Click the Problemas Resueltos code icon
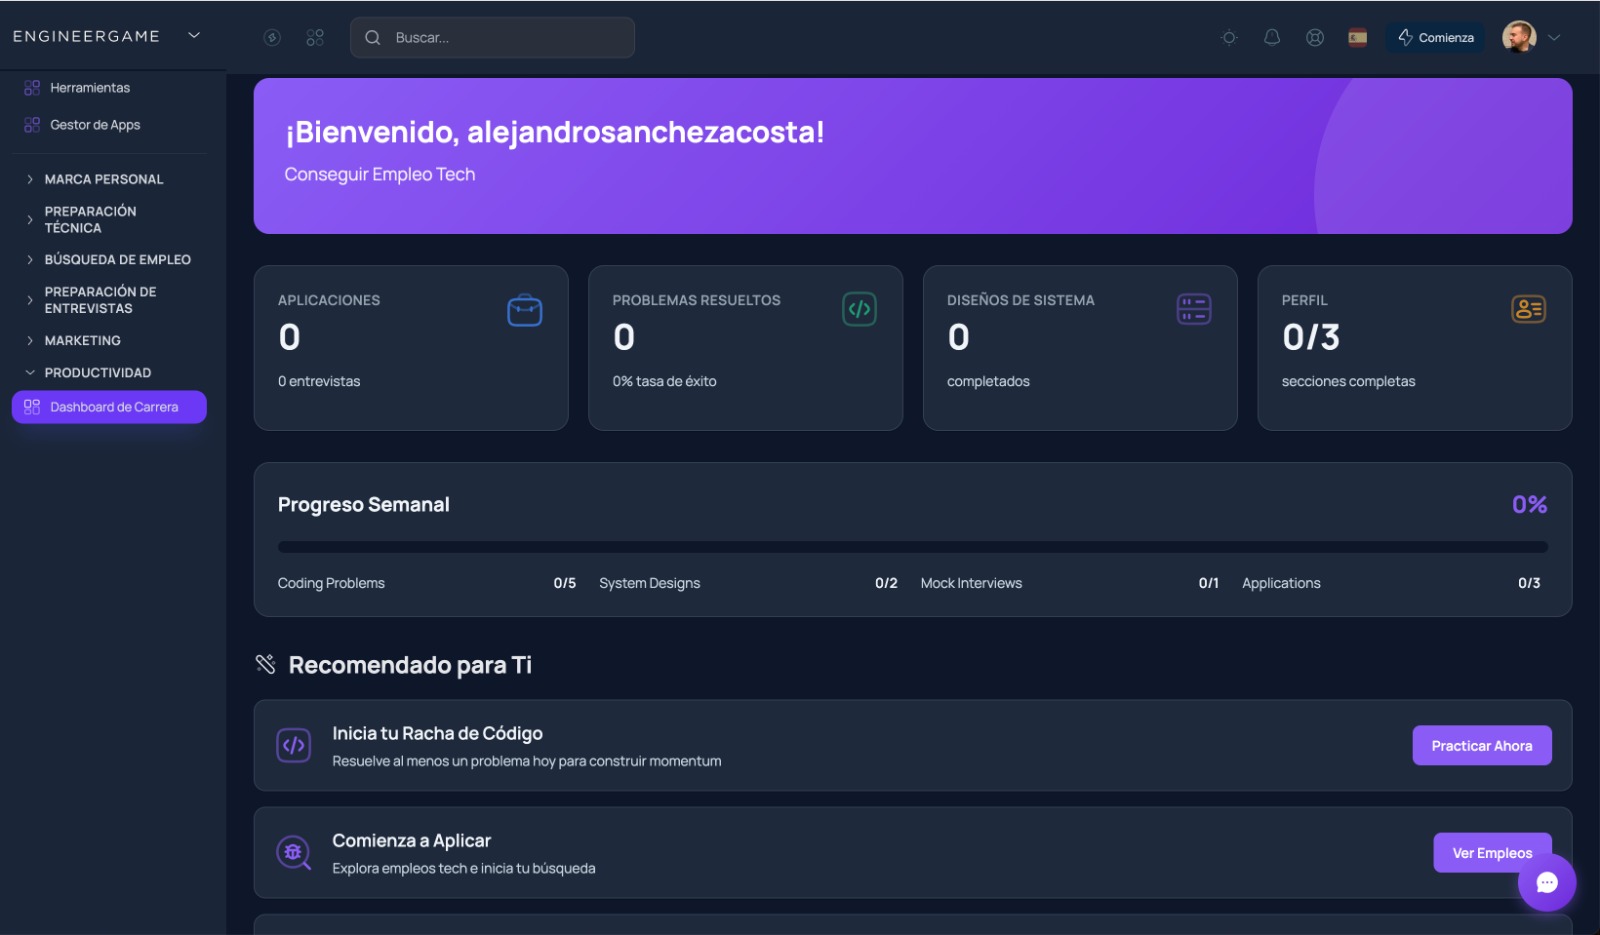1600x935 pixels. pos(860,309)
